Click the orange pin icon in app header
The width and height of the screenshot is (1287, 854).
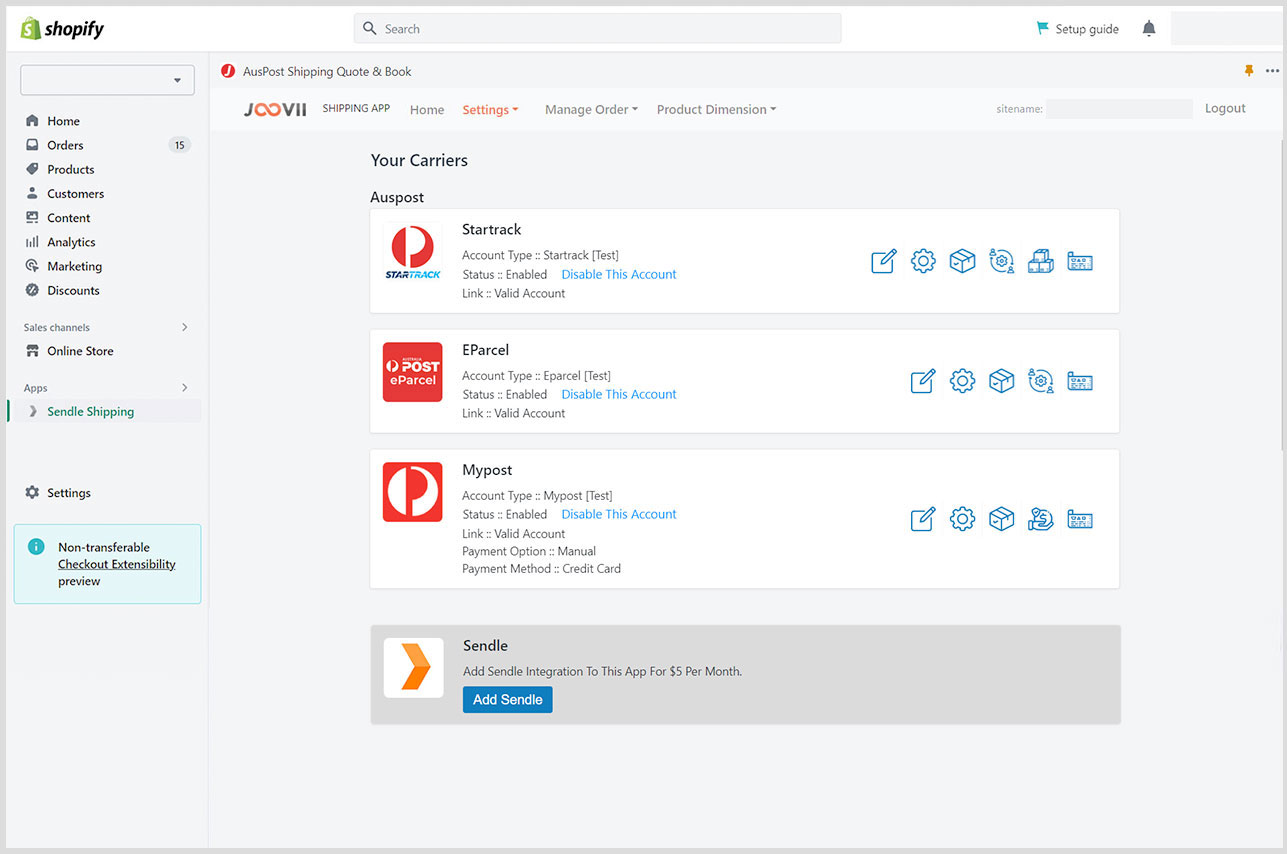click(x=1248, y=71)
